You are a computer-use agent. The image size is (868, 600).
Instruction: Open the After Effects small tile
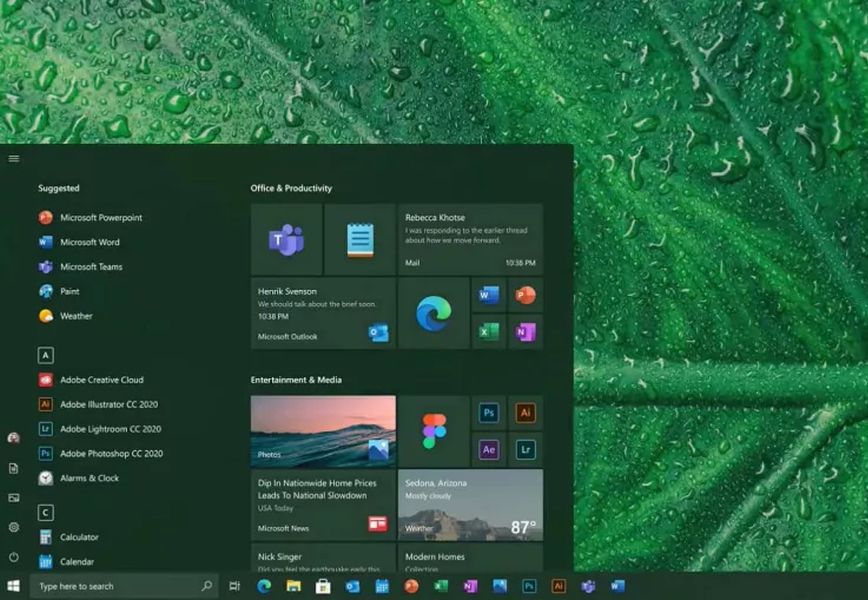(488, 449)
